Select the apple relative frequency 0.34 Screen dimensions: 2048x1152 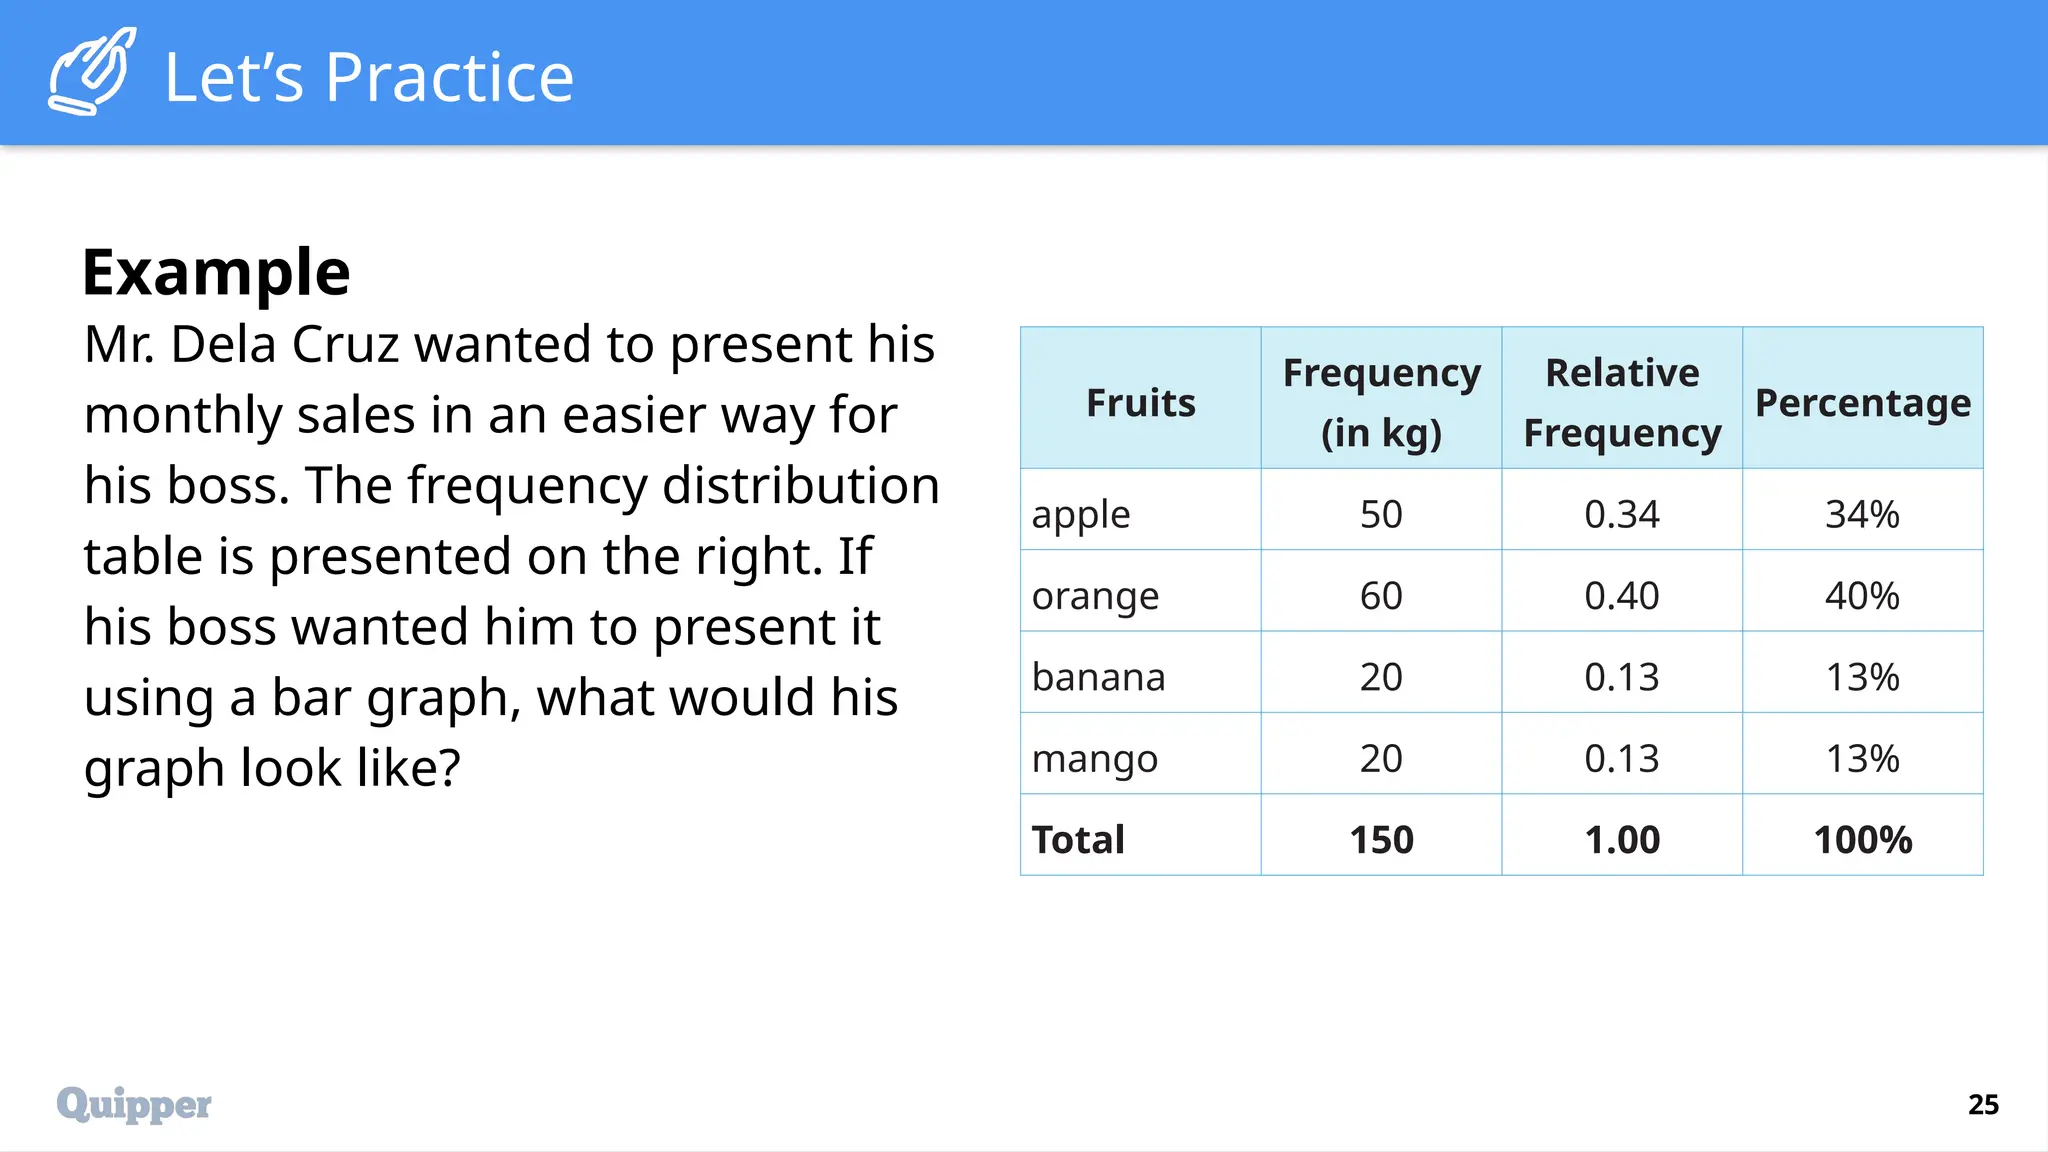(1621, 515)
